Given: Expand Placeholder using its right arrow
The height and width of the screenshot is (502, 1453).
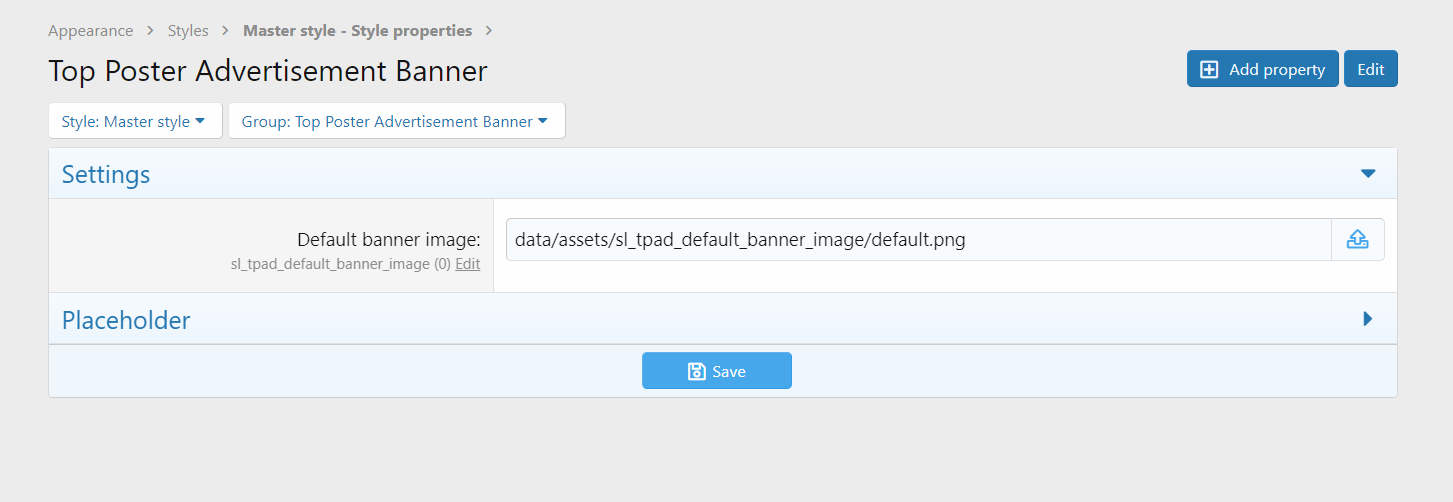Looking at the screenshot, I should tap(1368, 319).
